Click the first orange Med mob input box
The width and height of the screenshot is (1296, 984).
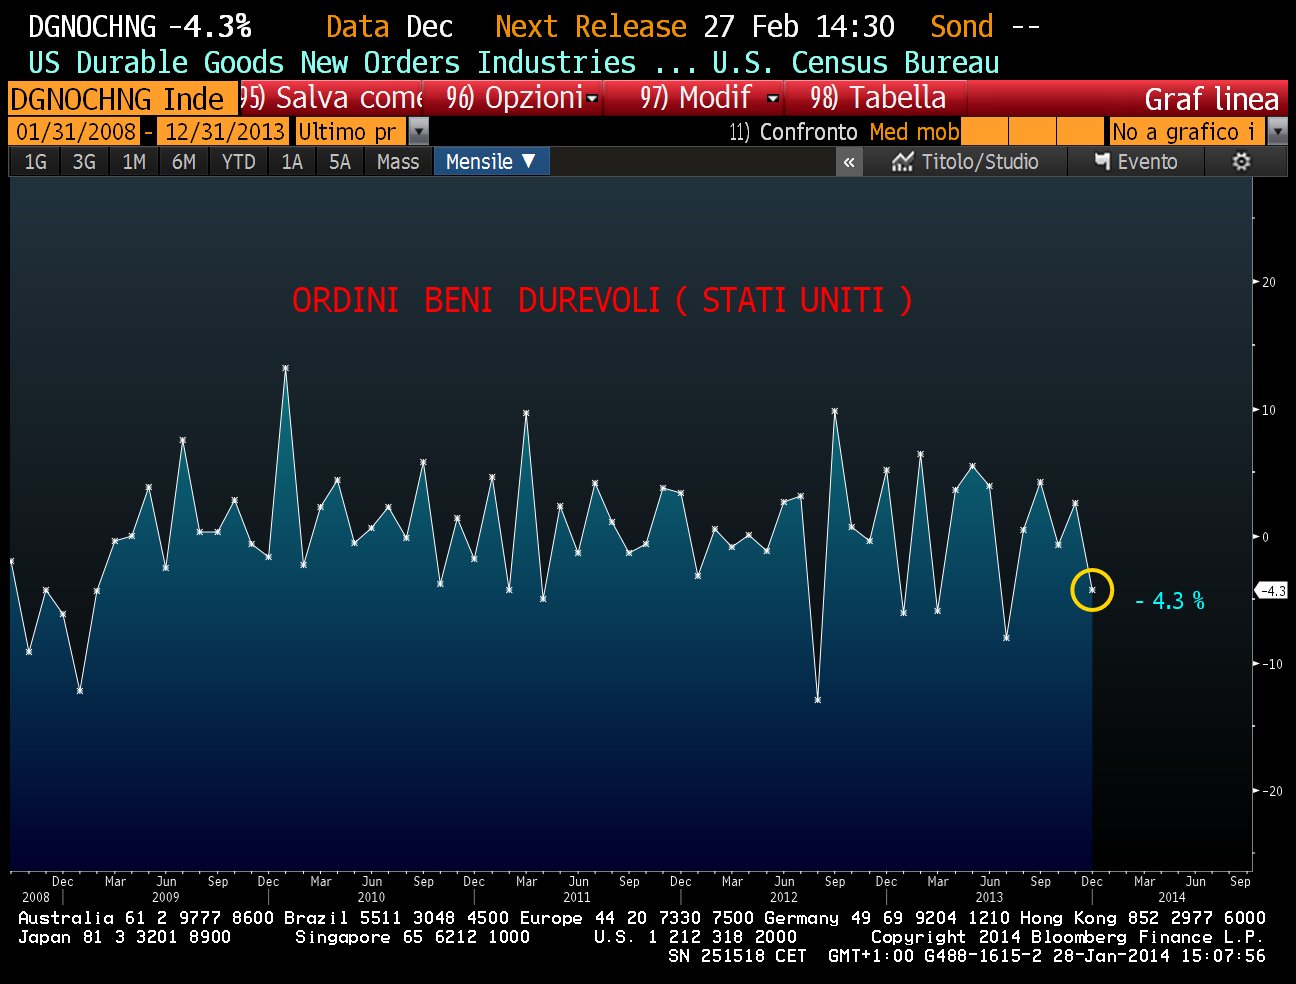[984, 132]
